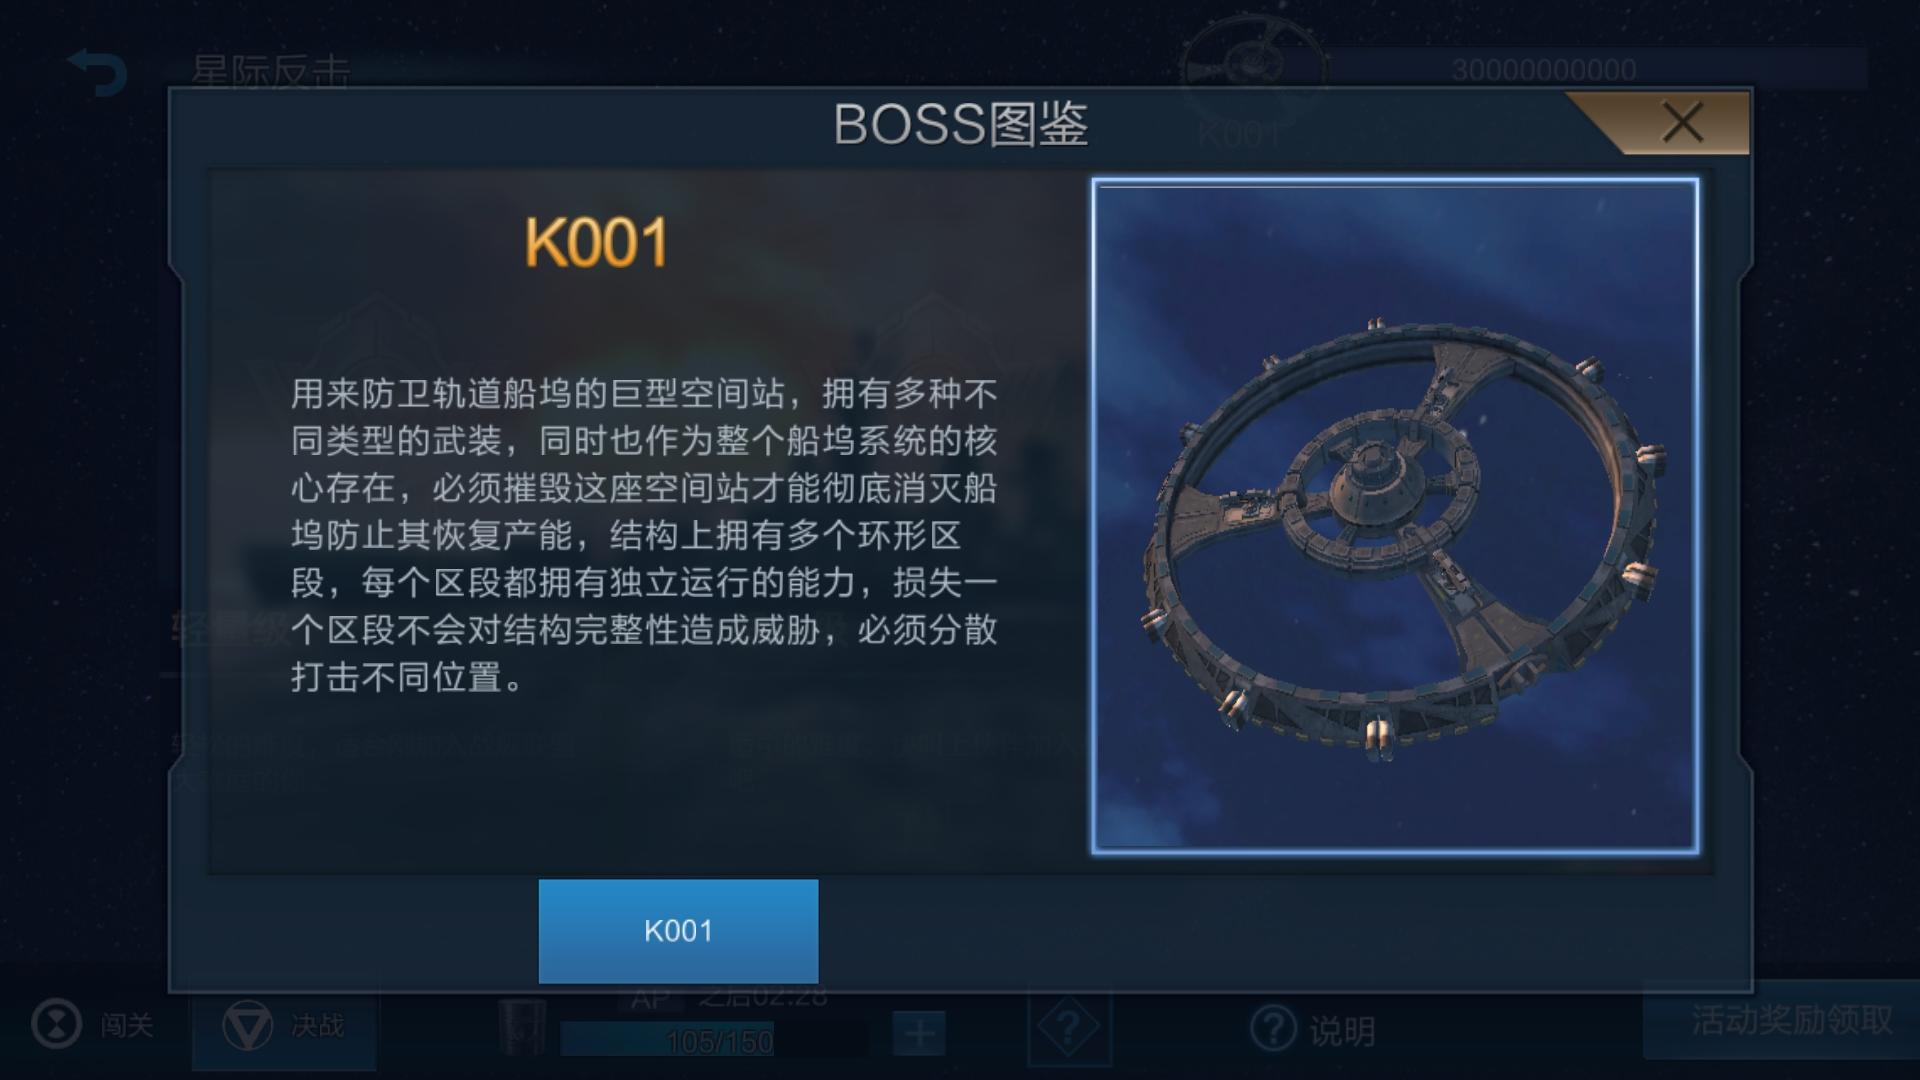
Task: Tap the space station preview image
Action: tap(1395, 516)
